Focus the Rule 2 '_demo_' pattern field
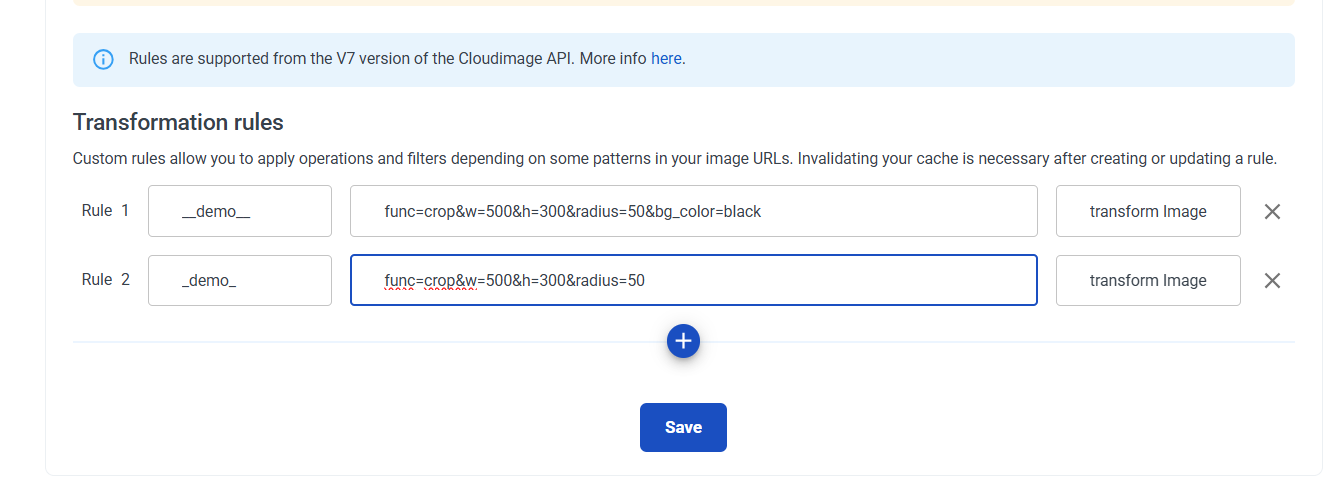 pyautogui.click(x=239, y=280)
